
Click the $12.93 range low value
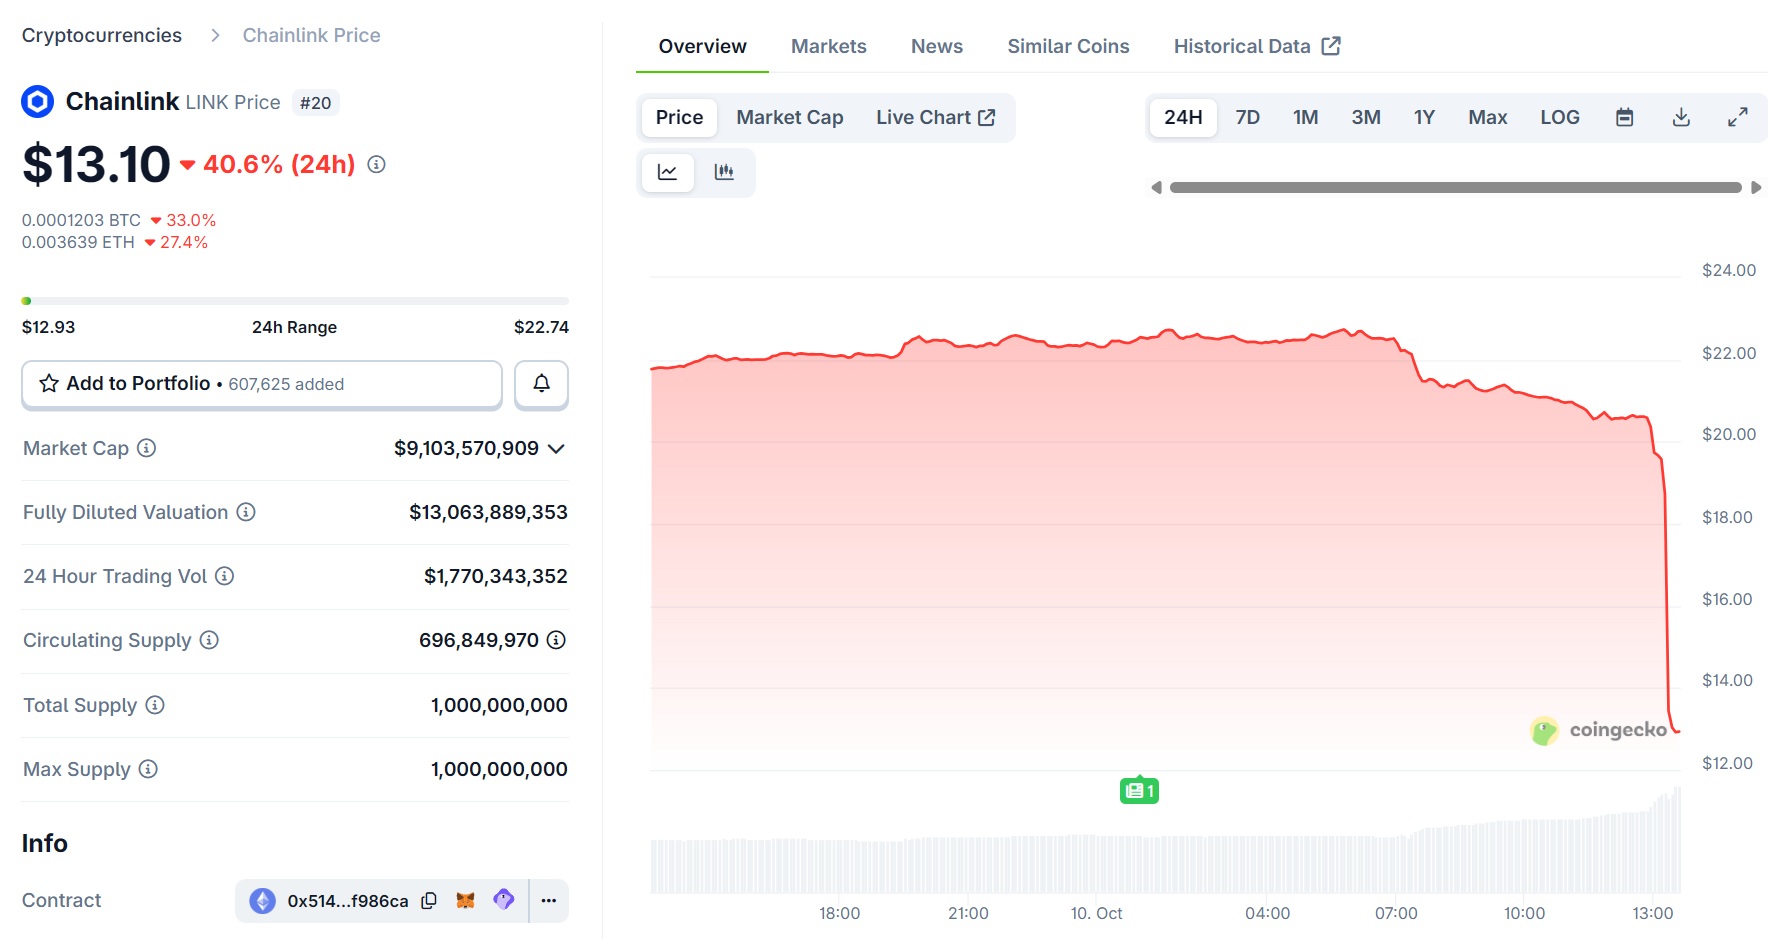click(48, 327)
